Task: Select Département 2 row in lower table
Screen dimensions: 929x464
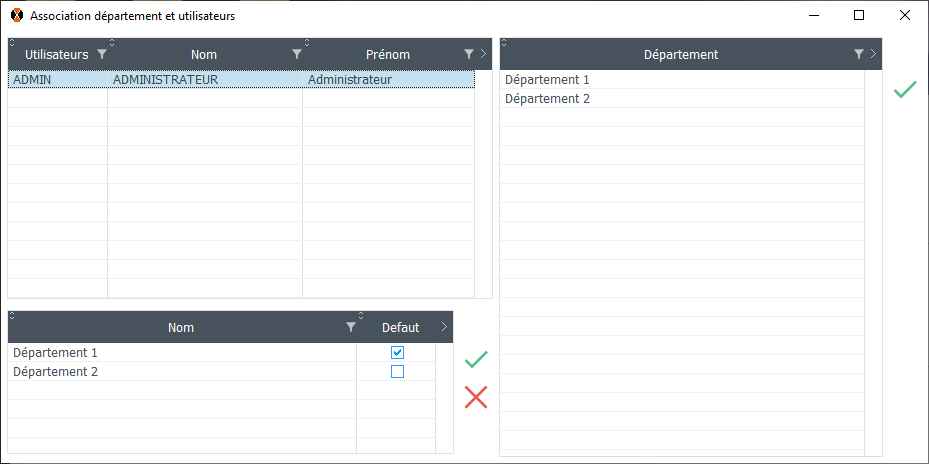Action: (x=55, y=372)
